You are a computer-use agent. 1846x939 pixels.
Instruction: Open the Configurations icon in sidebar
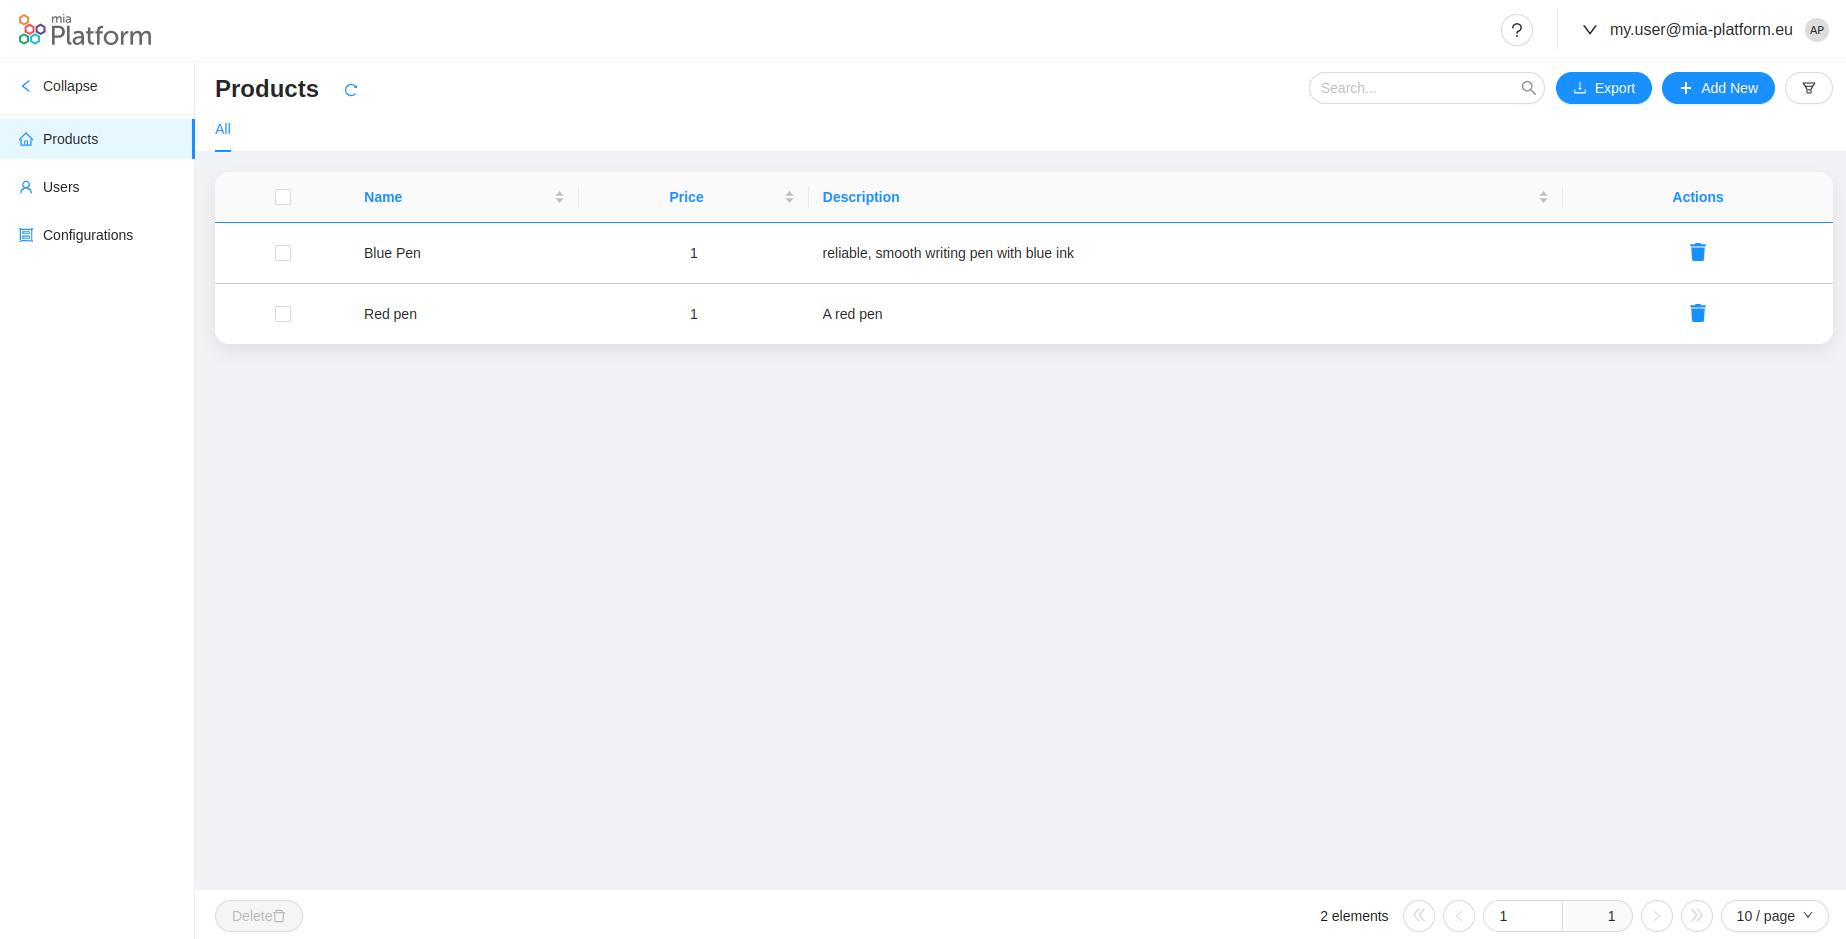(26, 234)
